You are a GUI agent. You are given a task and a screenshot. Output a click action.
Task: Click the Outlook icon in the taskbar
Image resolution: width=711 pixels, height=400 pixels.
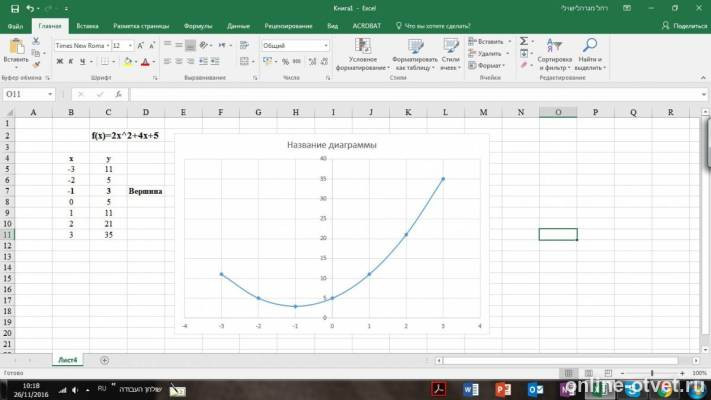pyautogui.click(x=536, y=389)
